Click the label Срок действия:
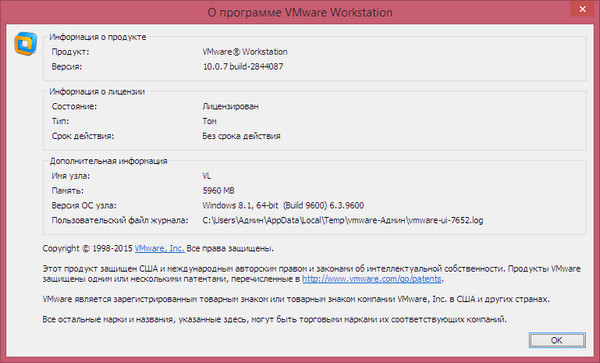Viewport: 600px width, 363px height. pos(83,136)
